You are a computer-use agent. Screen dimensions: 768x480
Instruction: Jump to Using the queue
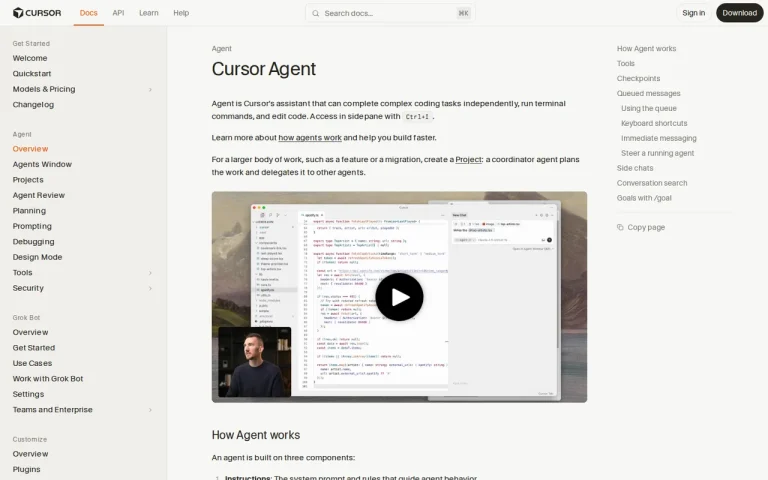pyautogui.click(x=648, y=108)
